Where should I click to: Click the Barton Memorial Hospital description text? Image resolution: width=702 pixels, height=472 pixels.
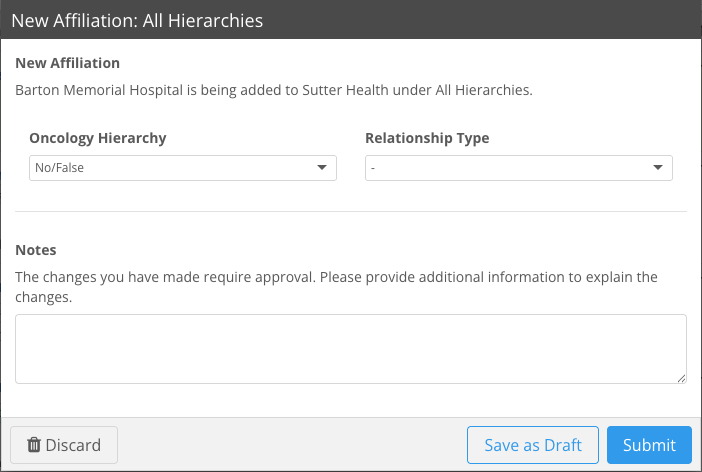click(274, 90)
